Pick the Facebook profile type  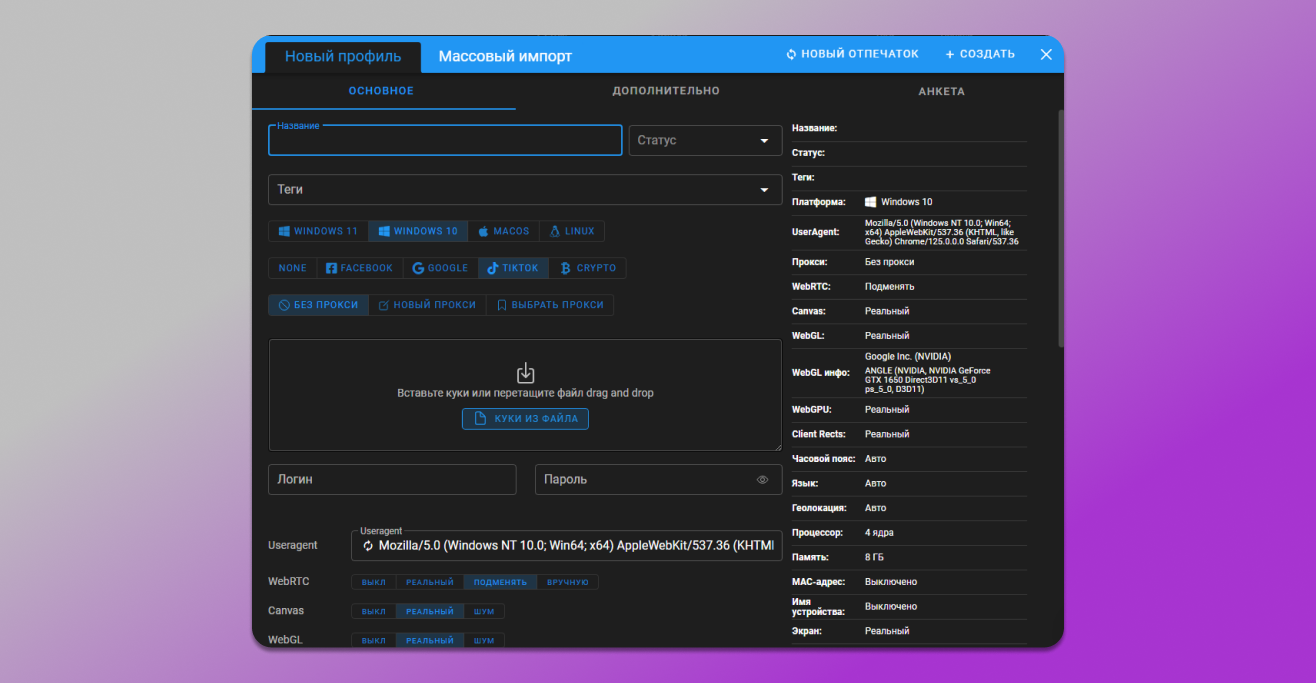359,268
